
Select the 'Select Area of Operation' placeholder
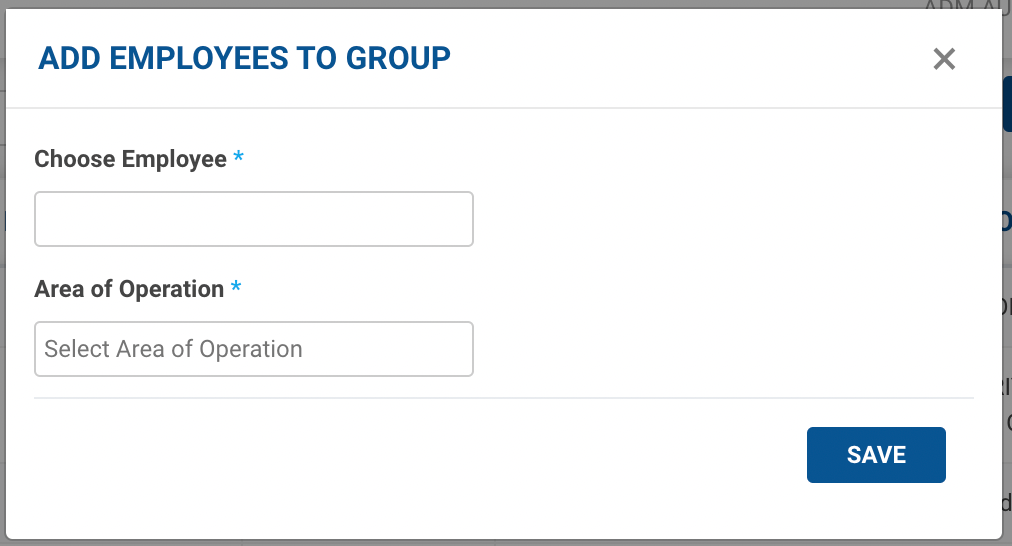coord(173,349)
